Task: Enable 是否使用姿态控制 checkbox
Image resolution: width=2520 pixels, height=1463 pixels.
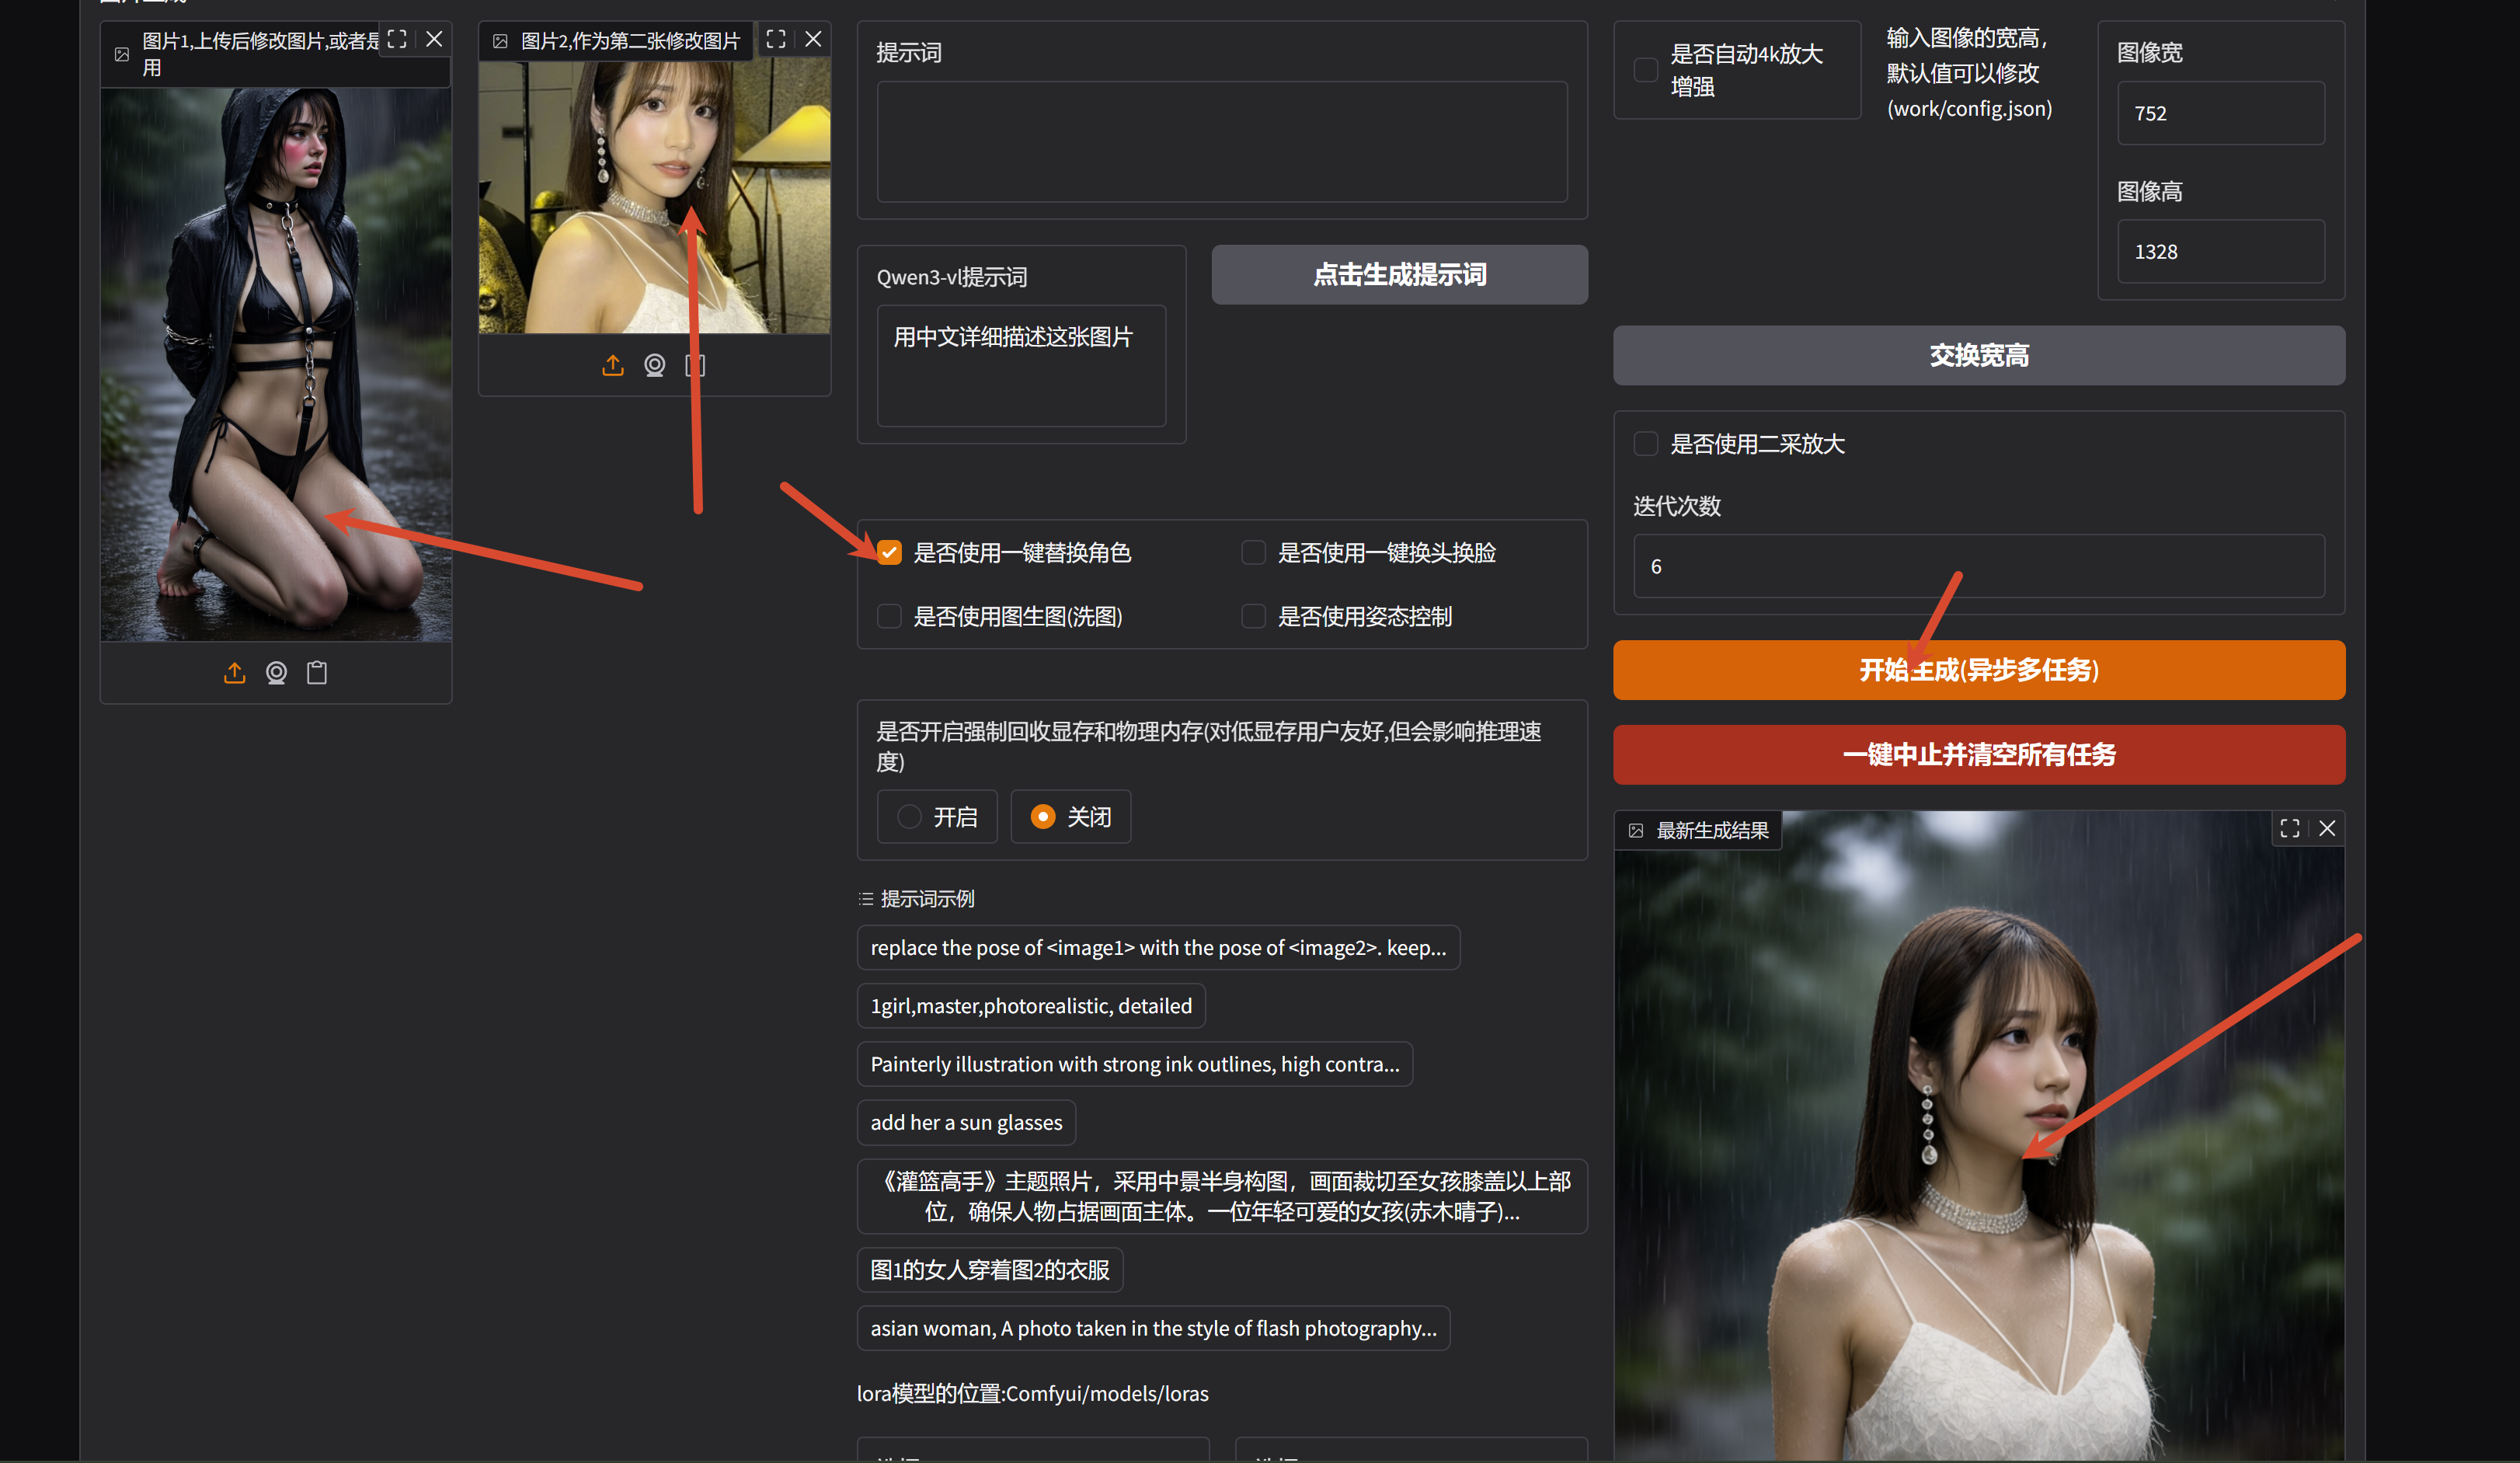Action: point(1253,616)
